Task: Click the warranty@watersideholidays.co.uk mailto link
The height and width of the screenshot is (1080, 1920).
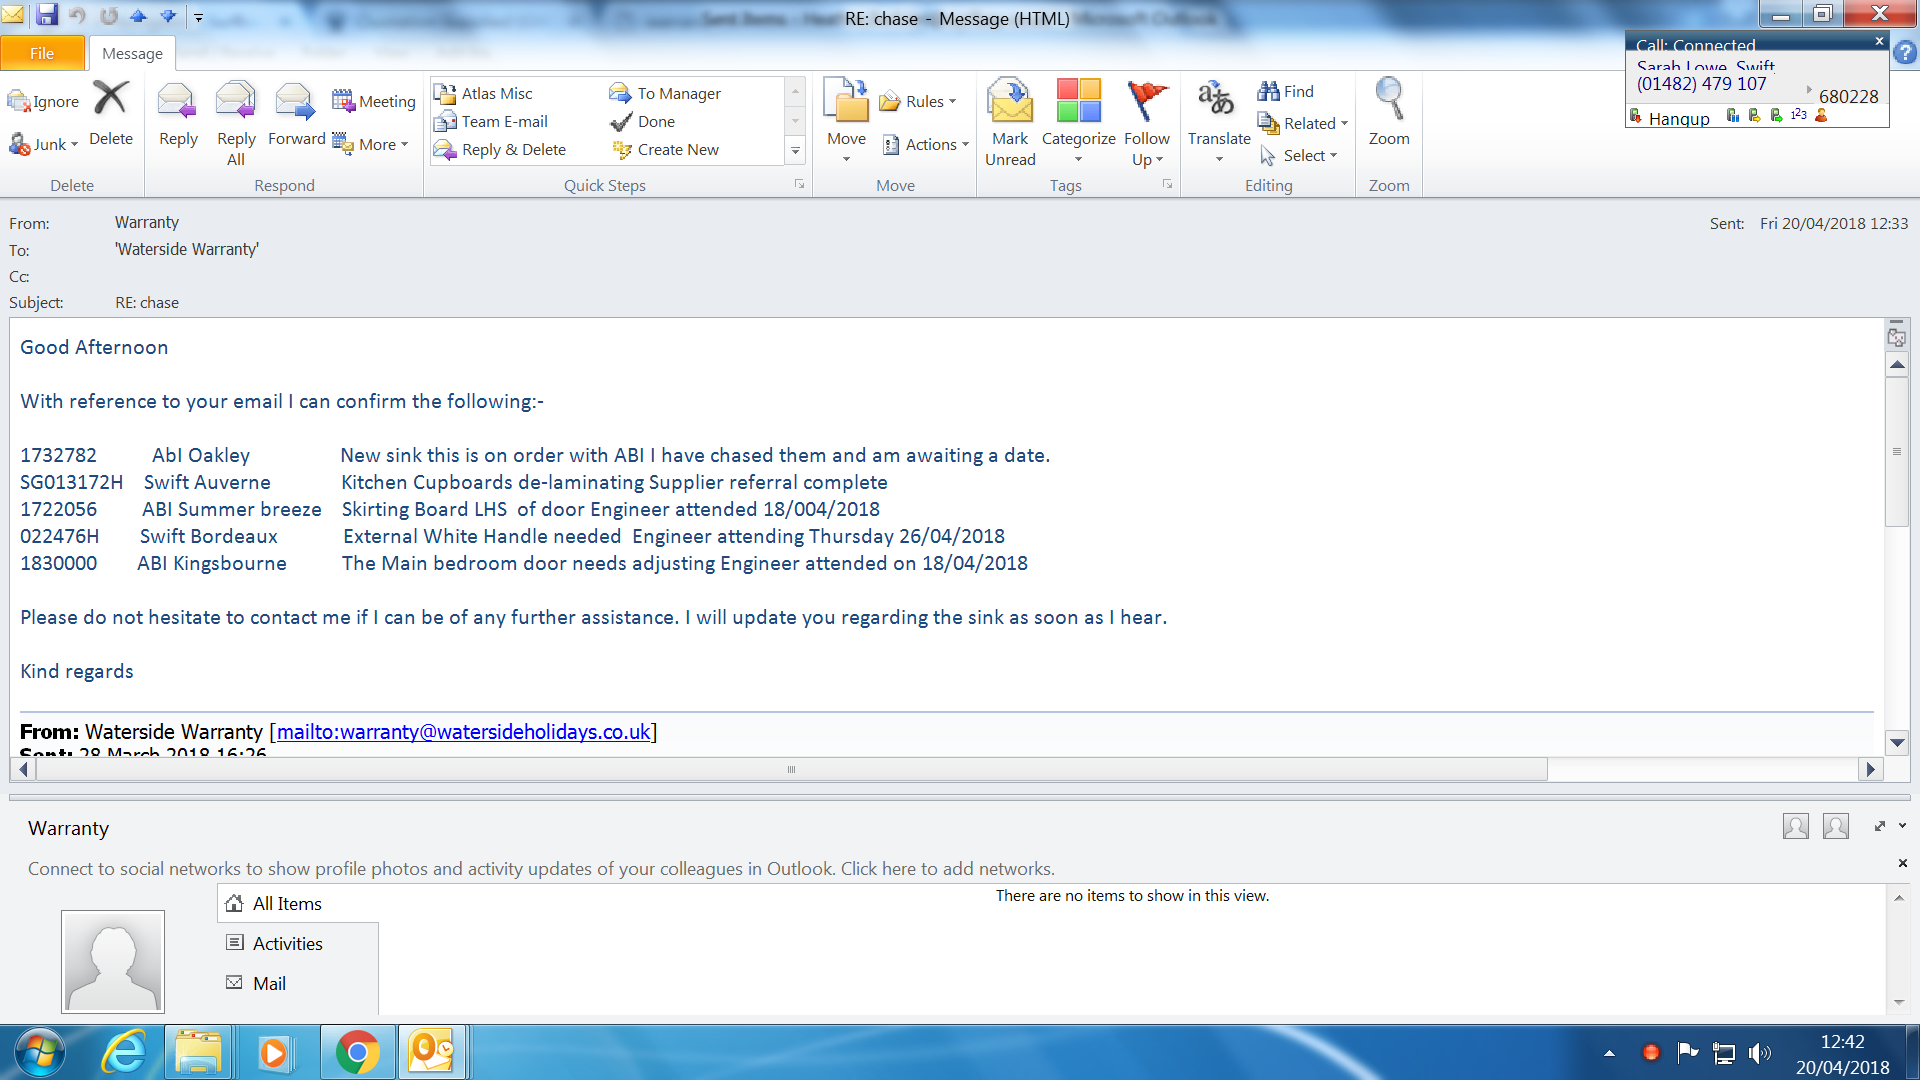Action: click(463, 732)
